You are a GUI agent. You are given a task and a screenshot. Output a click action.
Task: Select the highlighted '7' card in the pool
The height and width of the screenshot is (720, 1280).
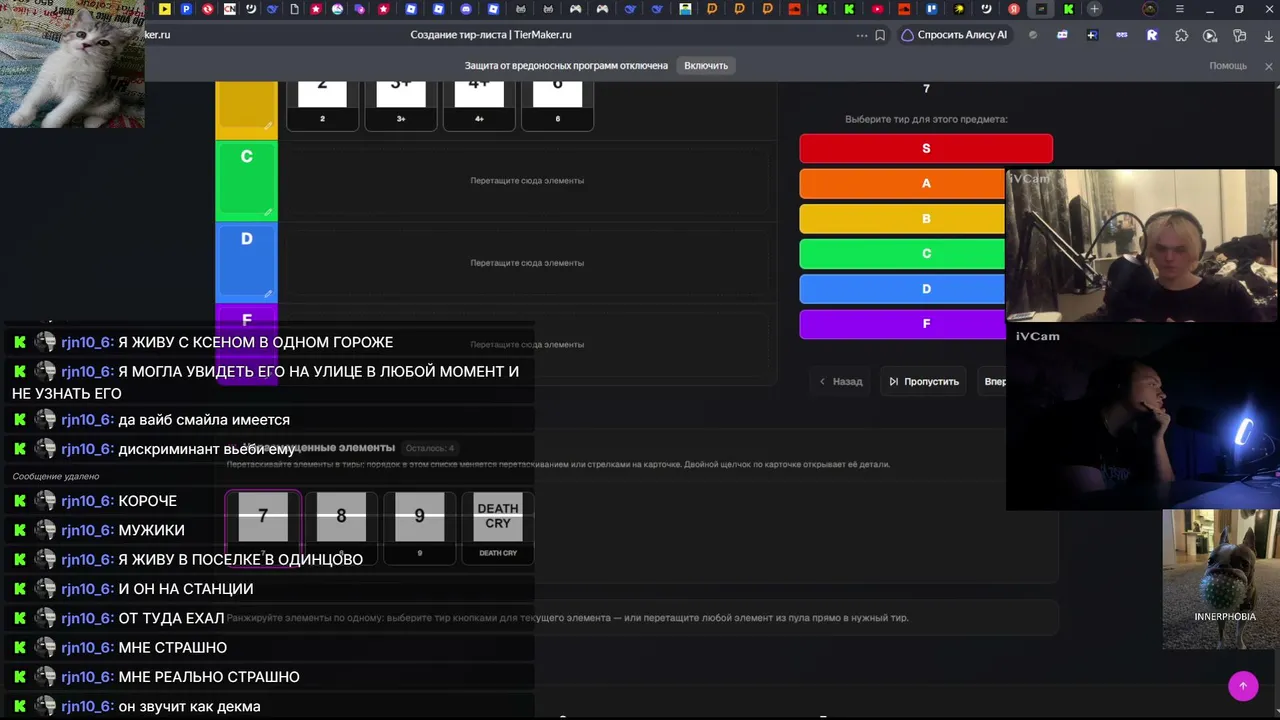pos(263,527)
